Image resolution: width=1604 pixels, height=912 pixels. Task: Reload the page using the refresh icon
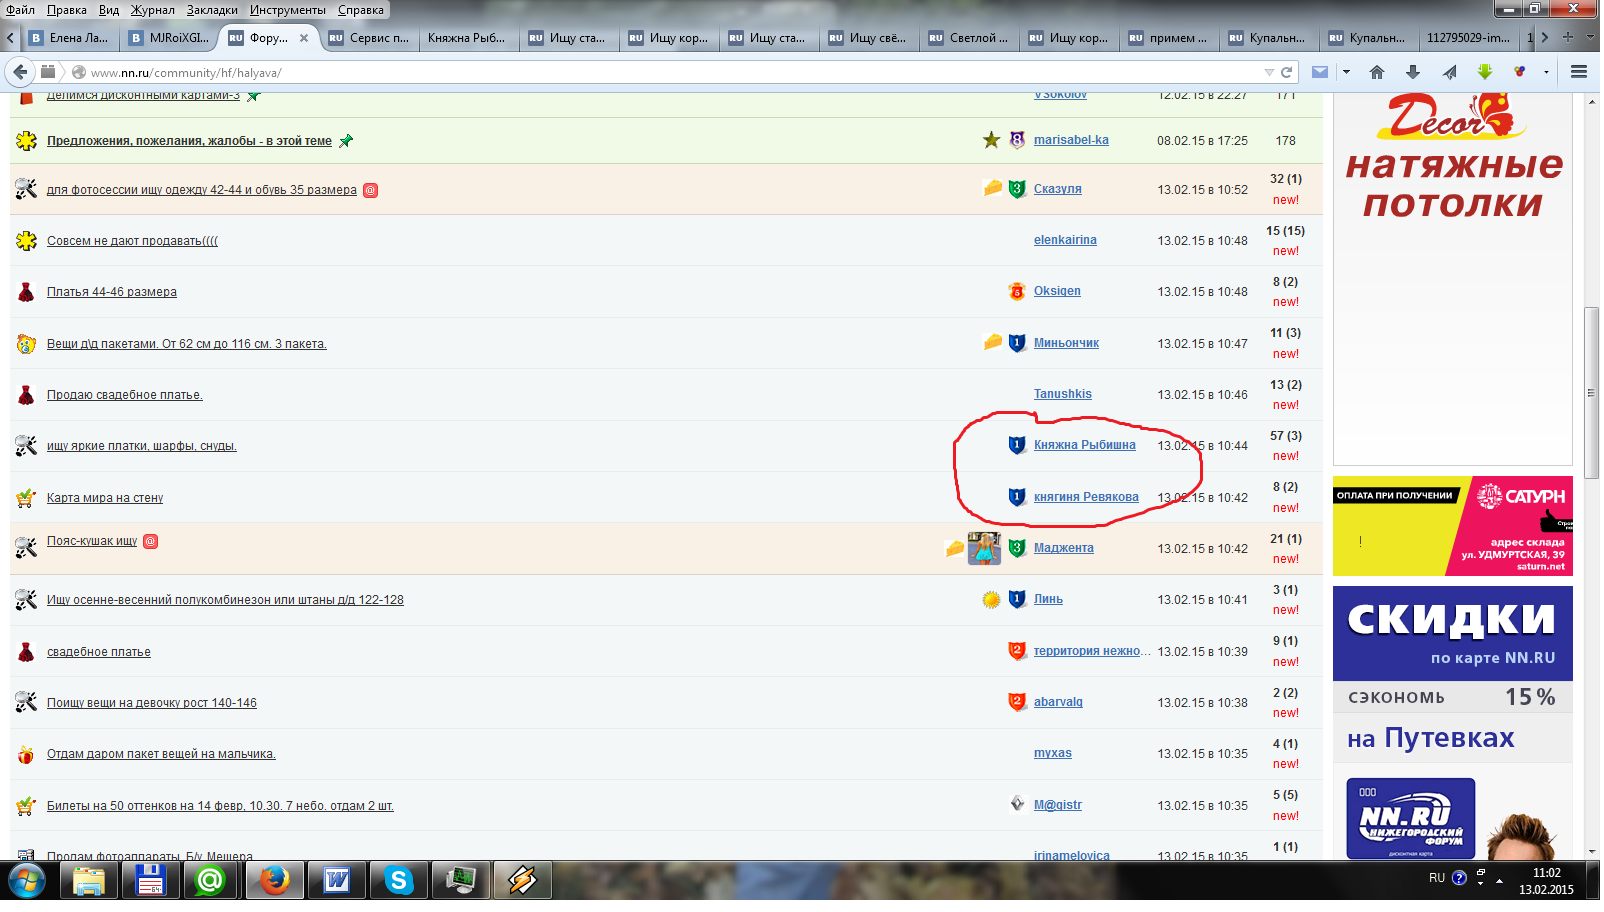[1287, 72]
